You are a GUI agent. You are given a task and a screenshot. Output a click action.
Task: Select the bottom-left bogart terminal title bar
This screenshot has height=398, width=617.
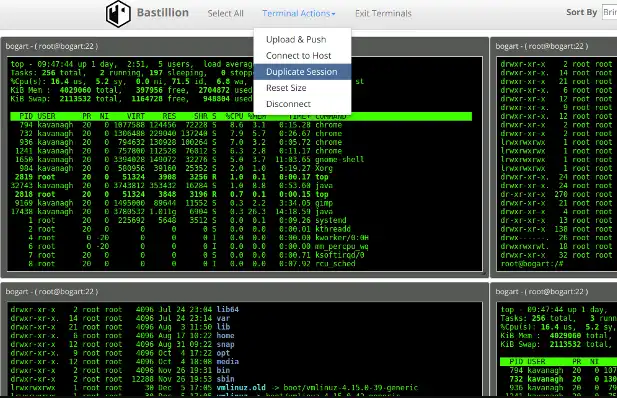coord(245,292)
